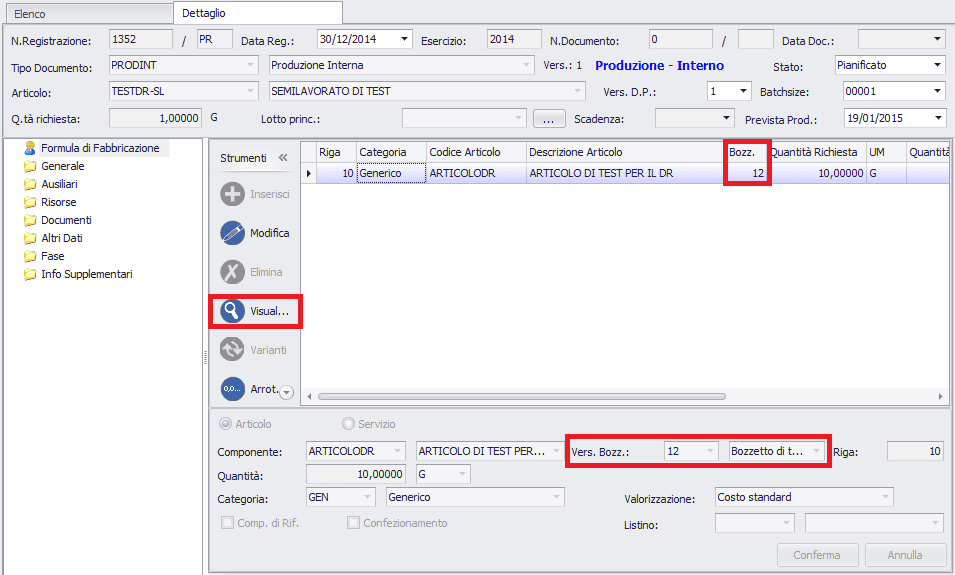Click the Lotto princ. ellipsis browse button
The image size is (955, 575).
[549, 119]
